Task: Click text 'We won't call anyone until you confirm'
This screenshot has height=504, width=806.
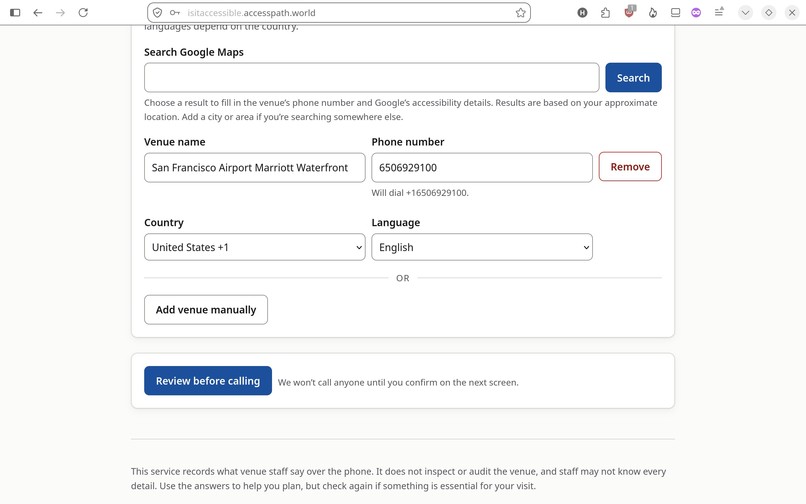Action: point(398,383)
